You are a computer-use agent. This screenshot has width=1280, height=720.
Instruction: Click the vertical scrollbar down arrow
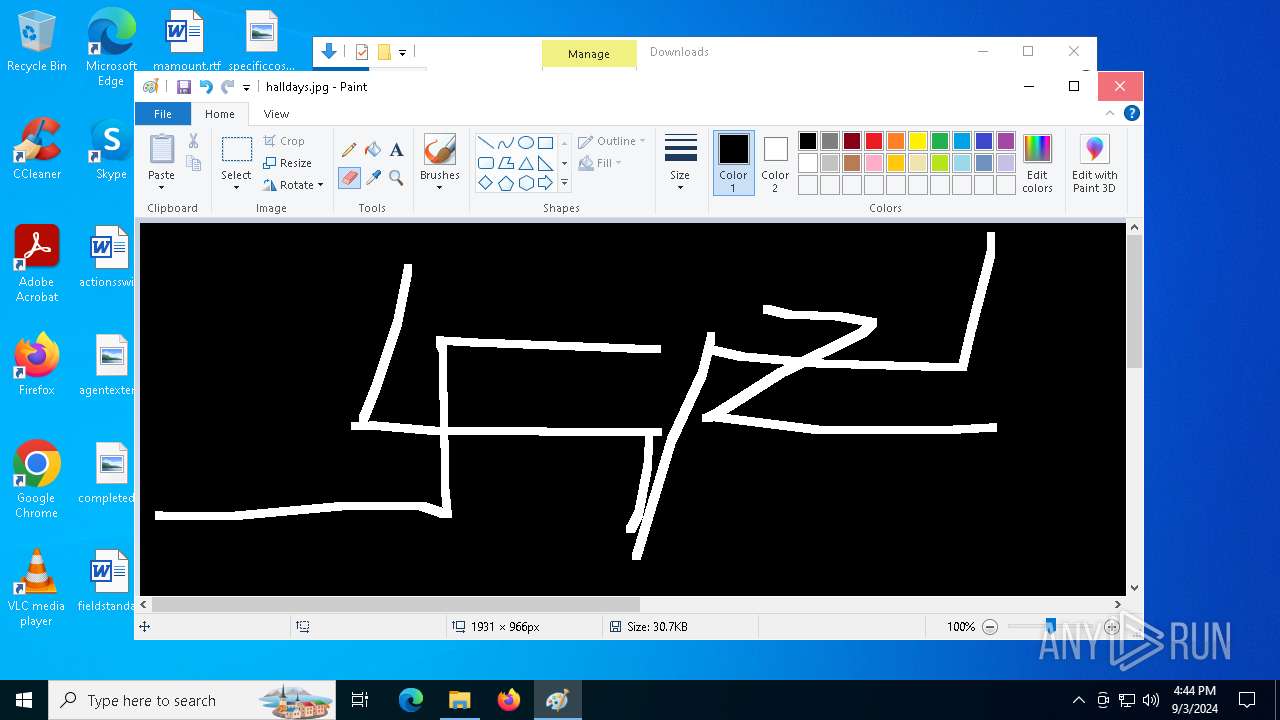(x=1134, y=588)
